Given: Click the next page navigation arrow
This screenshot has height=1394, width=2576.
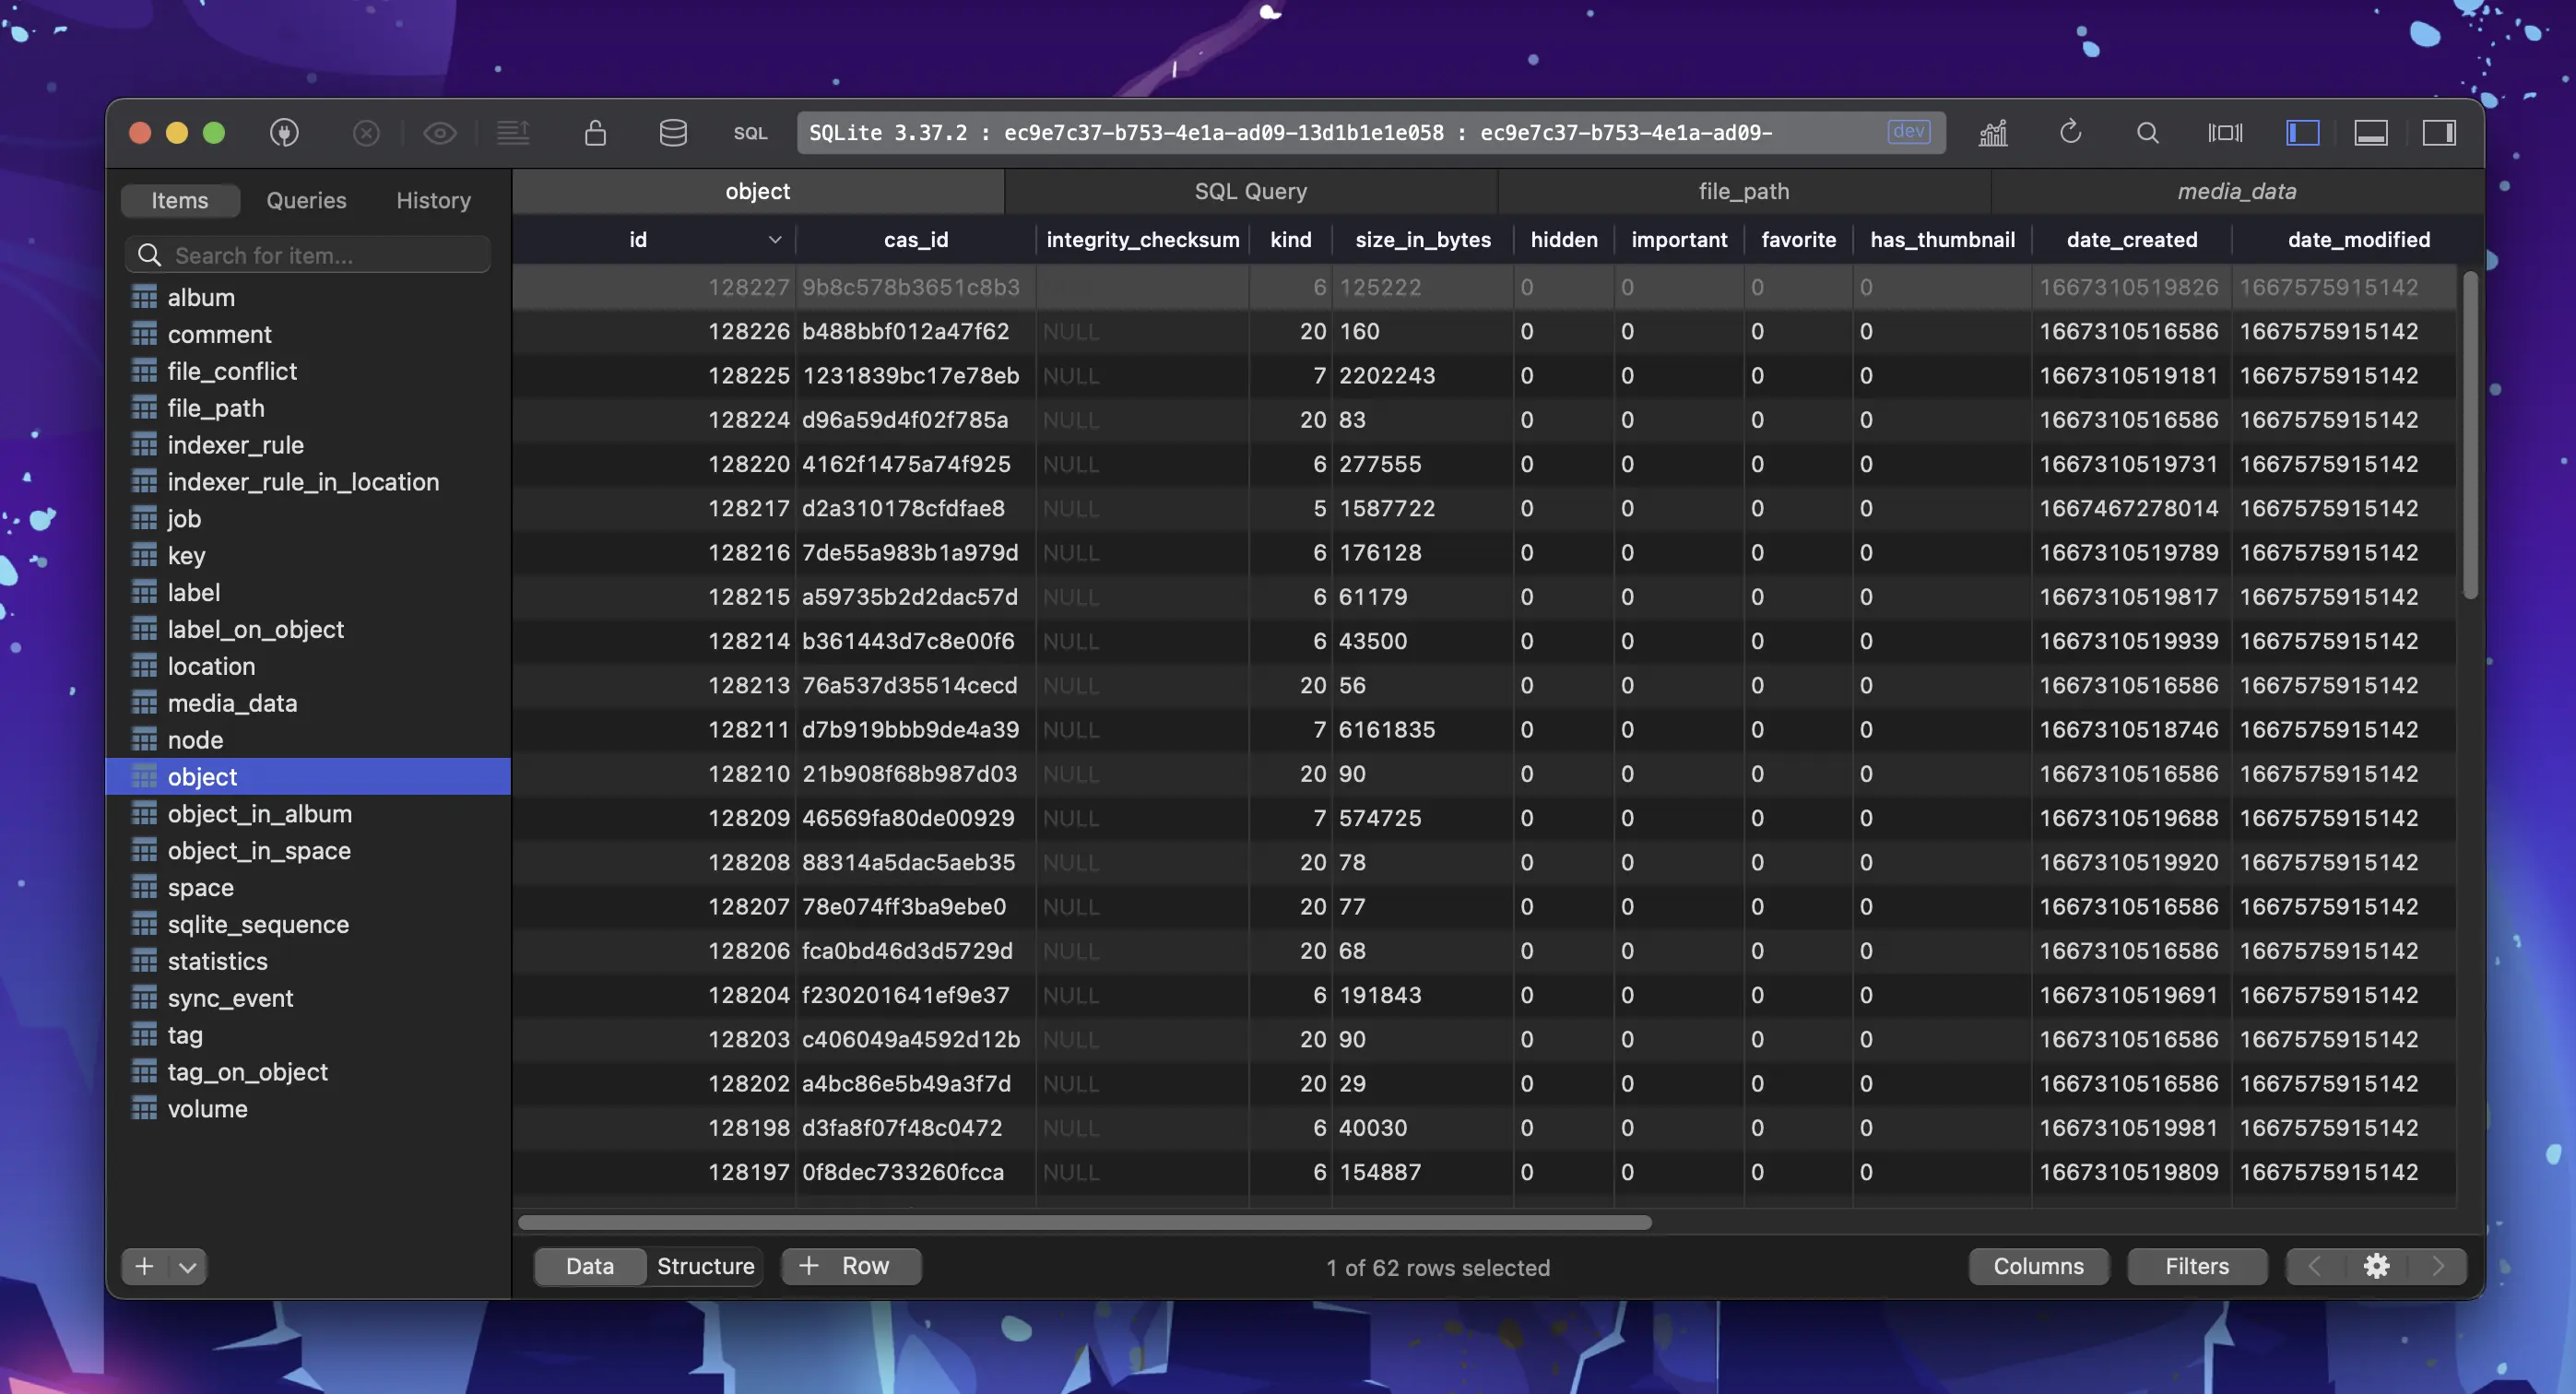Looking at the screenshot, I should [2437, 1267].
